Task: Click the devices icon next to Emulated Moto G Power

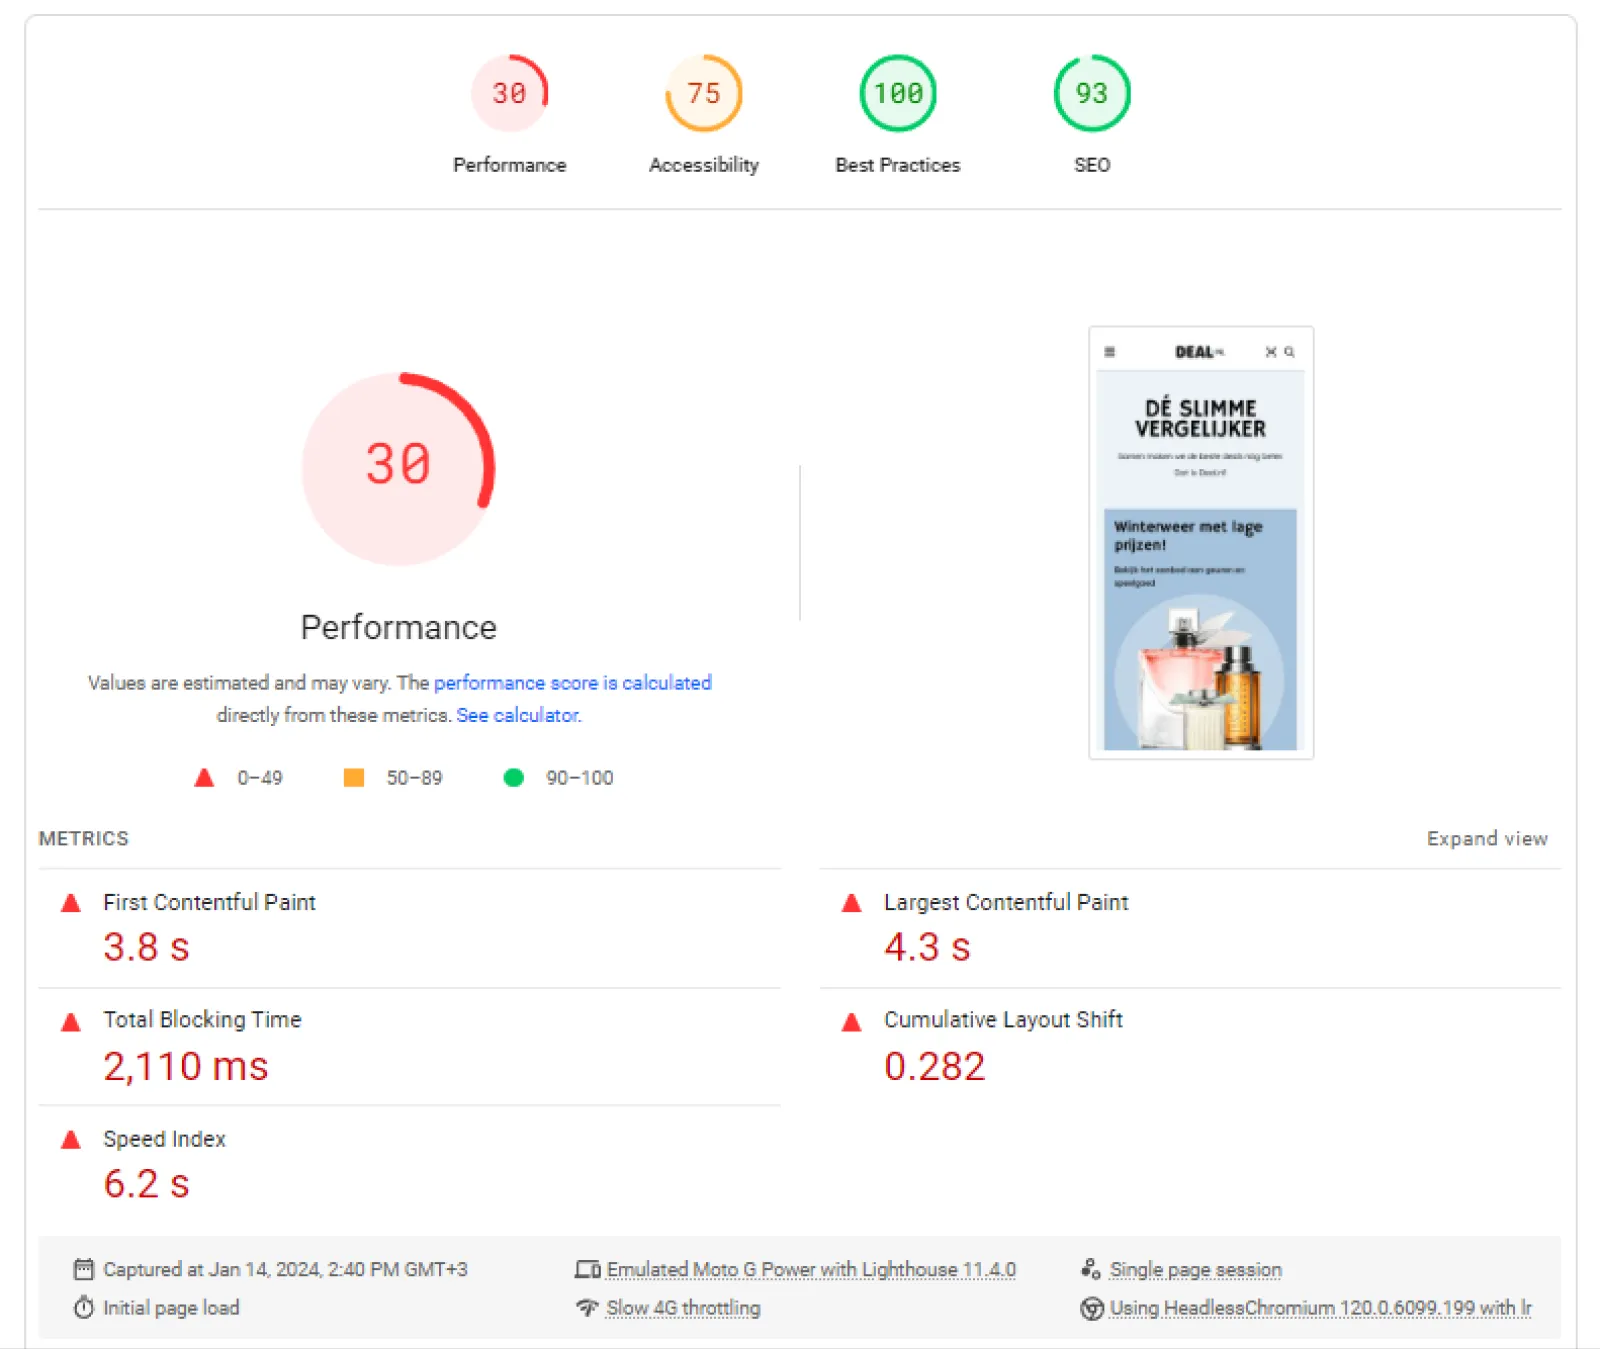Action: 587,1270
